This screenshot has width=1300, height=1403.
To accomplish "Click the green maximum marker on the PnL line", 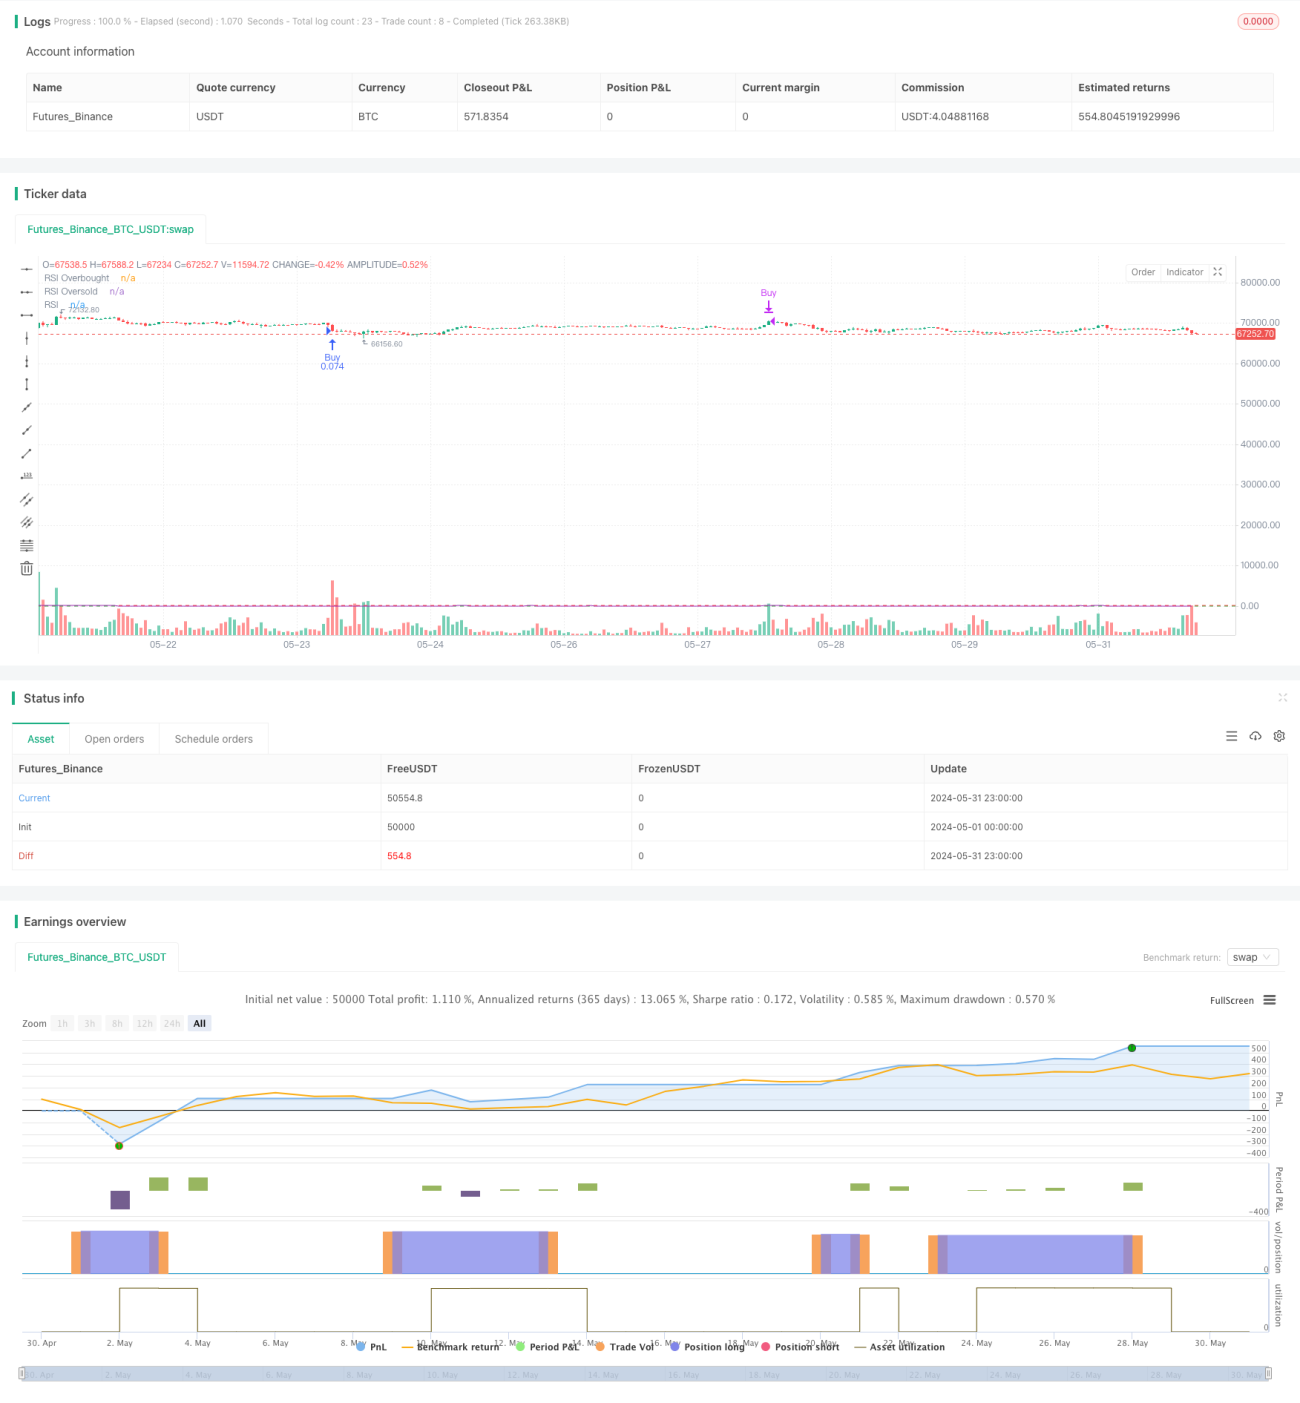I will tap(1132, 1048).
